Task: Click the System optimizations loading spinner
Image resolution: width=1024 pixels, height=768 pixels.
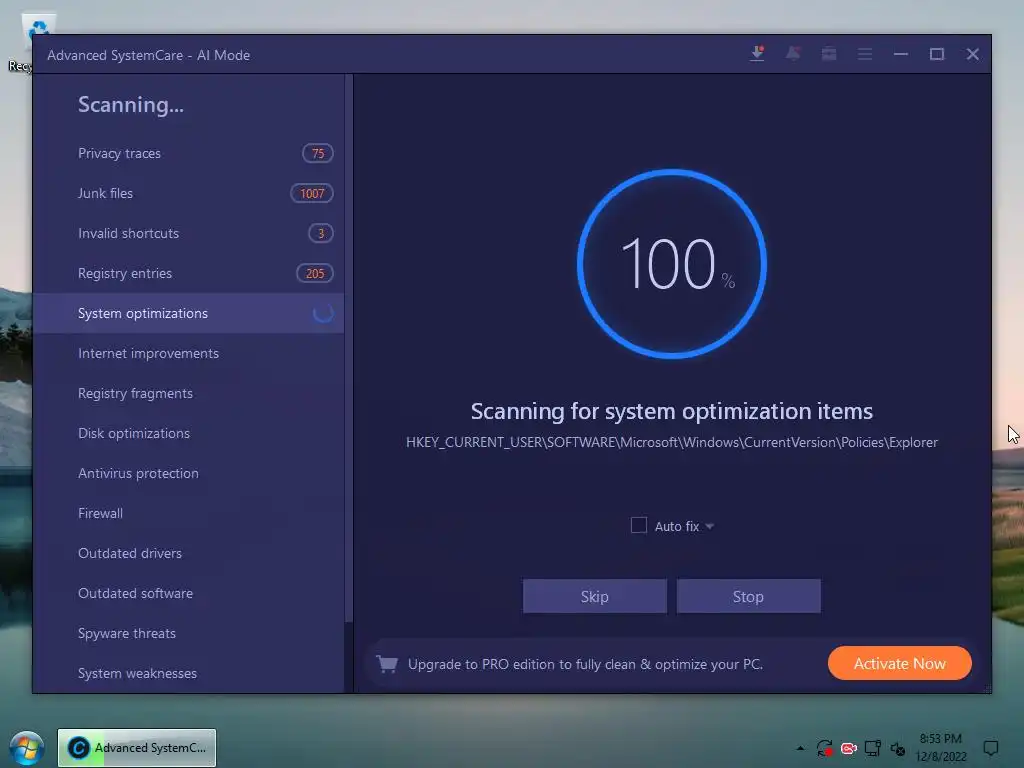Action: [x=323, y=313]
